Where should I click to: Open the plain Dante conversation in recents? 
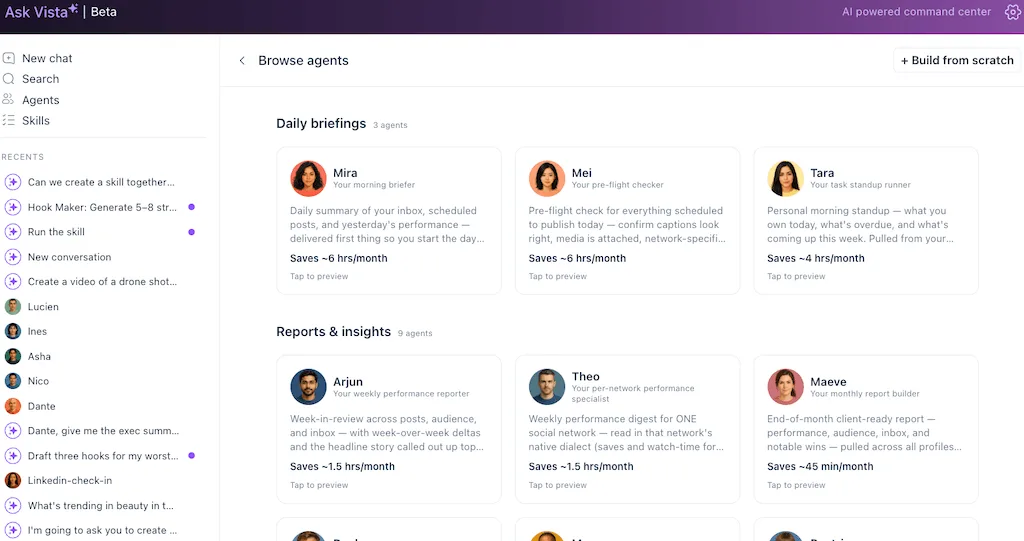pyautogui.click(x=41, y=406)
